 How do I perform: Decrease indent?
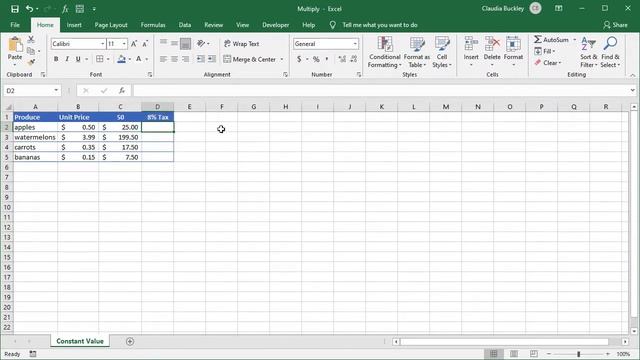click(x=200, y=59)
